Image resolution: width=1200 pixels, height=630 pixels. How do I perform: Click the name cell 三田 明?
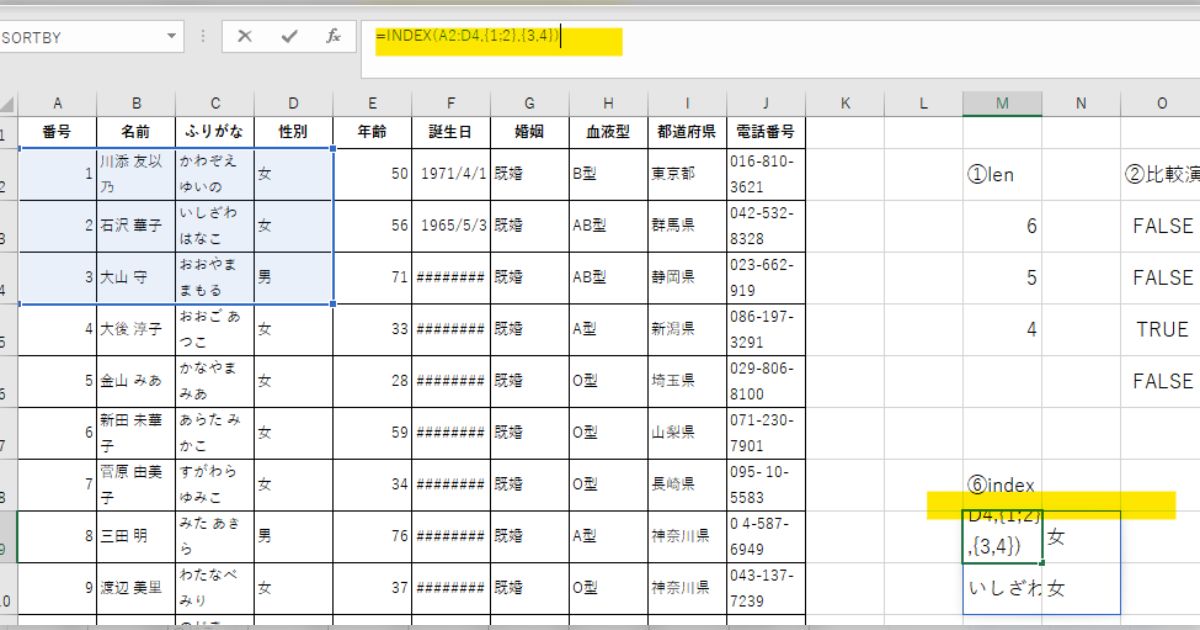(x=135, y=536)
